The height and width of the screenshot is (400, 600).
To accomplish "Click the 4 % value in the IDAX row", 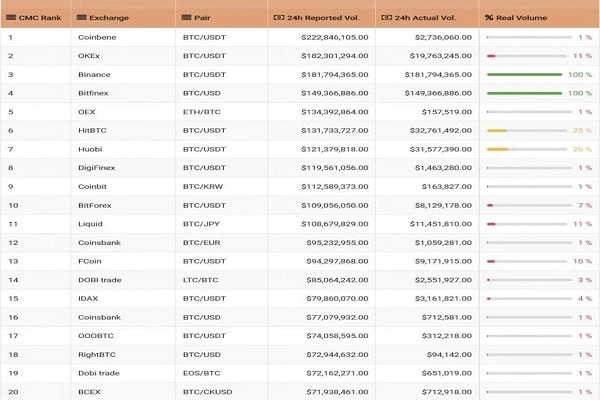I will [x=585, y=299].
